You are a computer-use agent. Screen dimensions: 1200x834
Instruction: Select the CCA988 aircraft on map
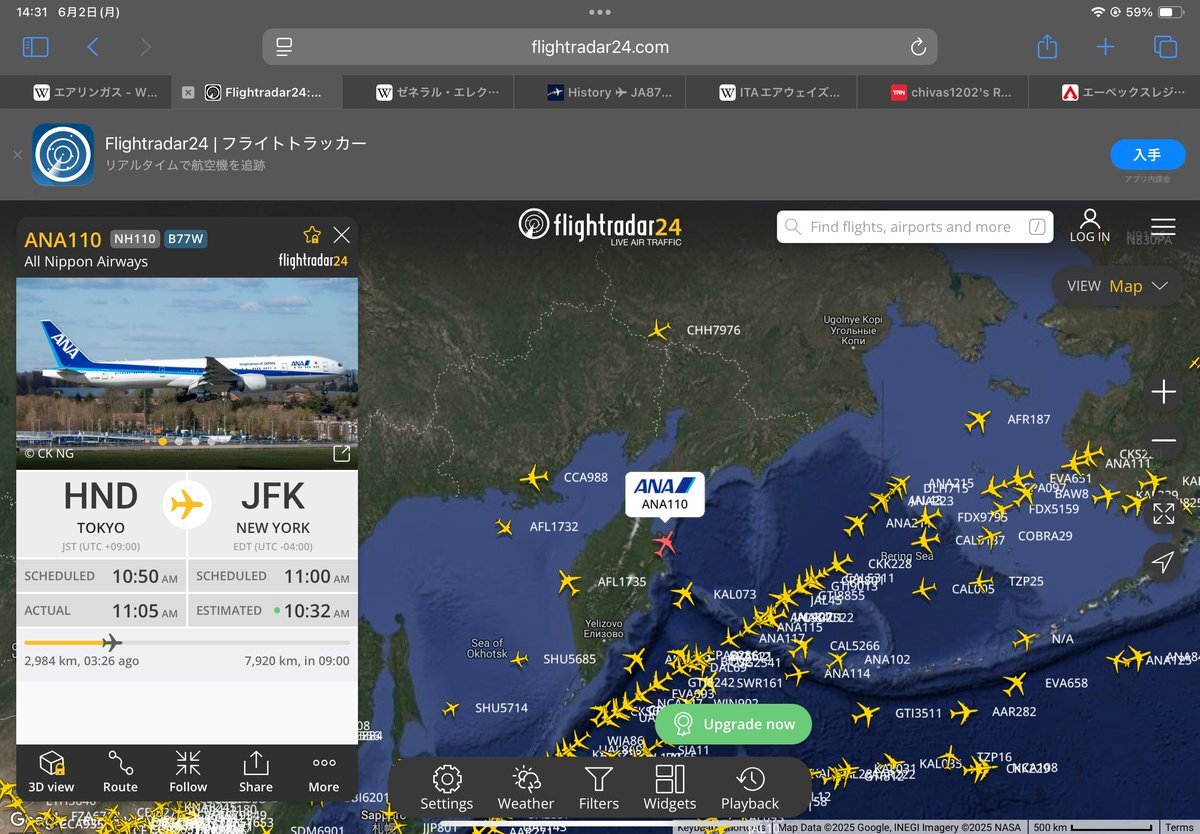pyautogui.click(x=535, y=477)
